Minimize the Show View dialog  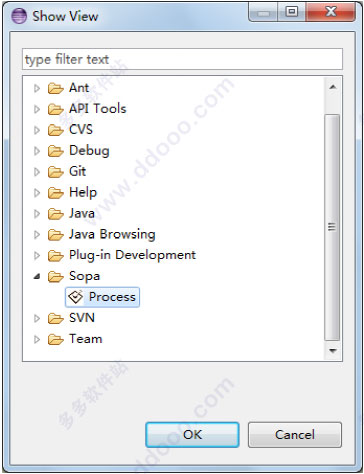(264, 12)
